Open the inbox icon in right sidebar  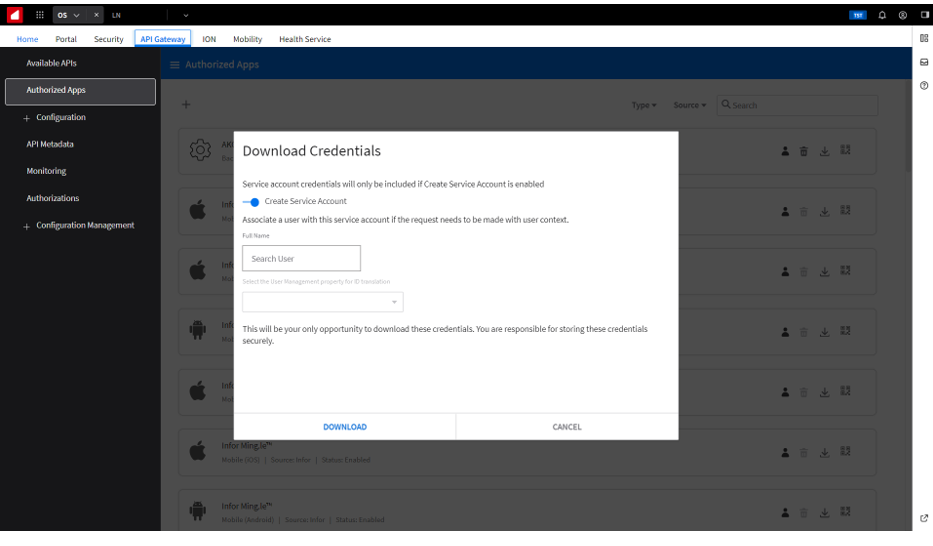(924, 62)
